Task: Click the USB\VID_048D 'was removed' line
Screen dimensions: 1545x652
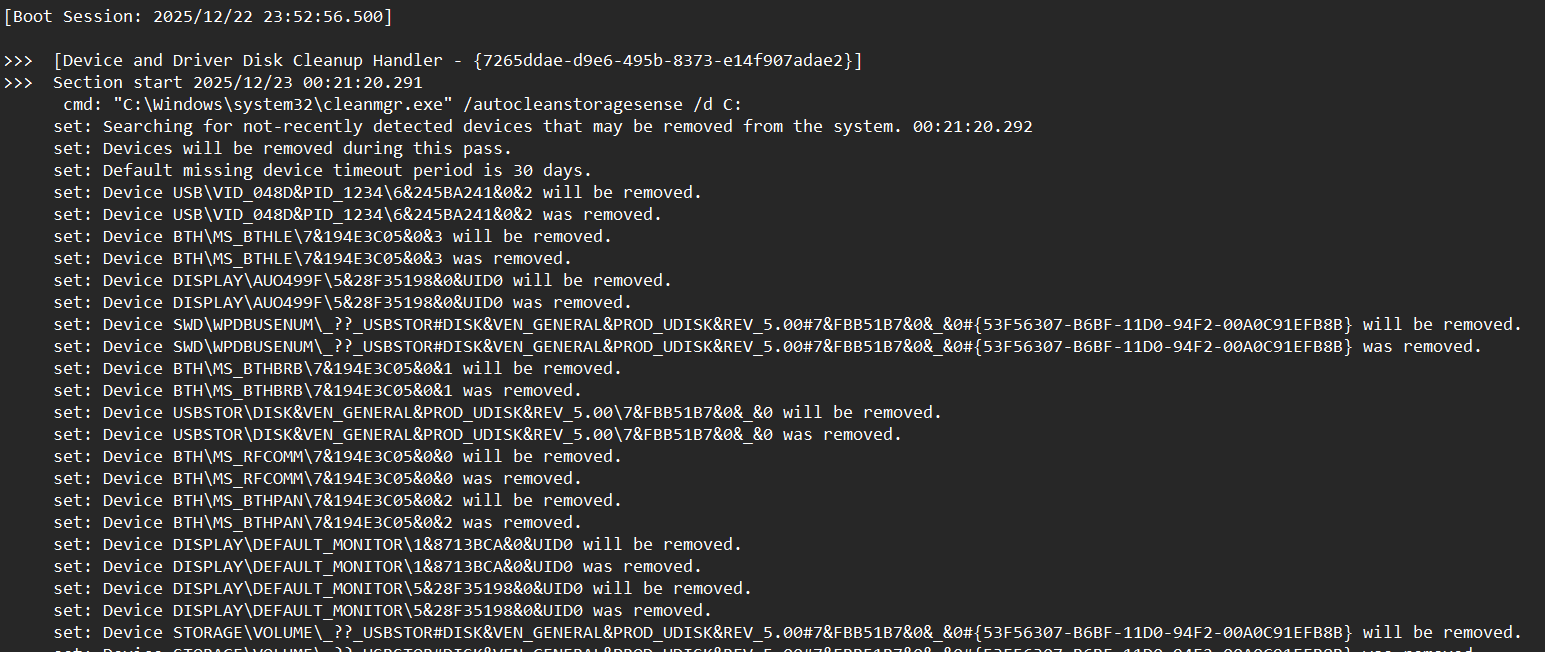Action: click(358, 215)
